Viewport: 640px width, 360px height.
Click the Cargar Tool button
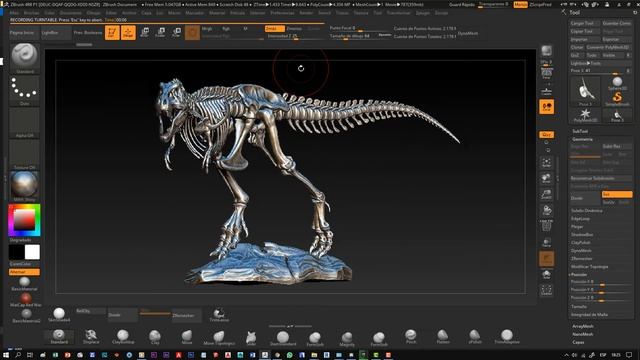(585, 23)
